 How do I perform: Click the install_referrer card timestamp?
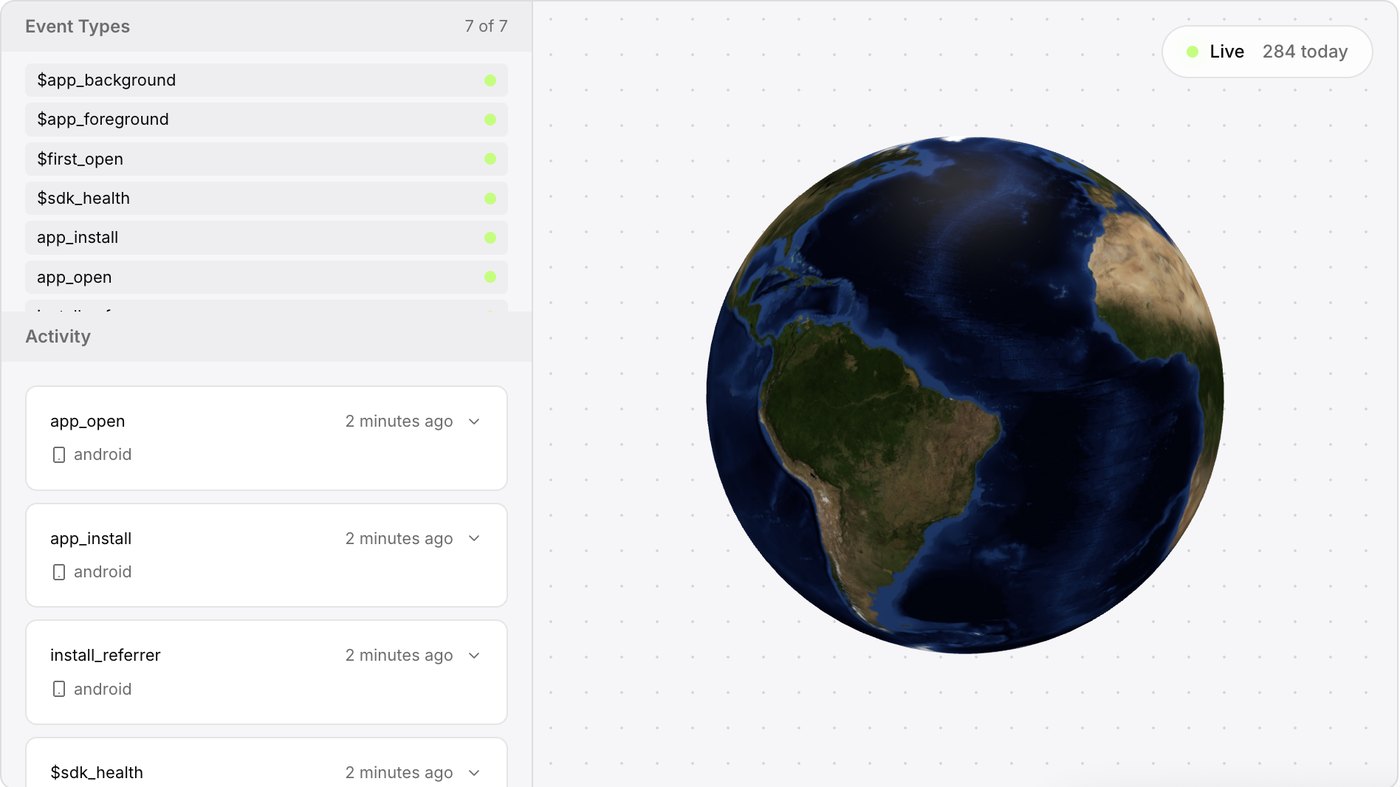point(399,655)
